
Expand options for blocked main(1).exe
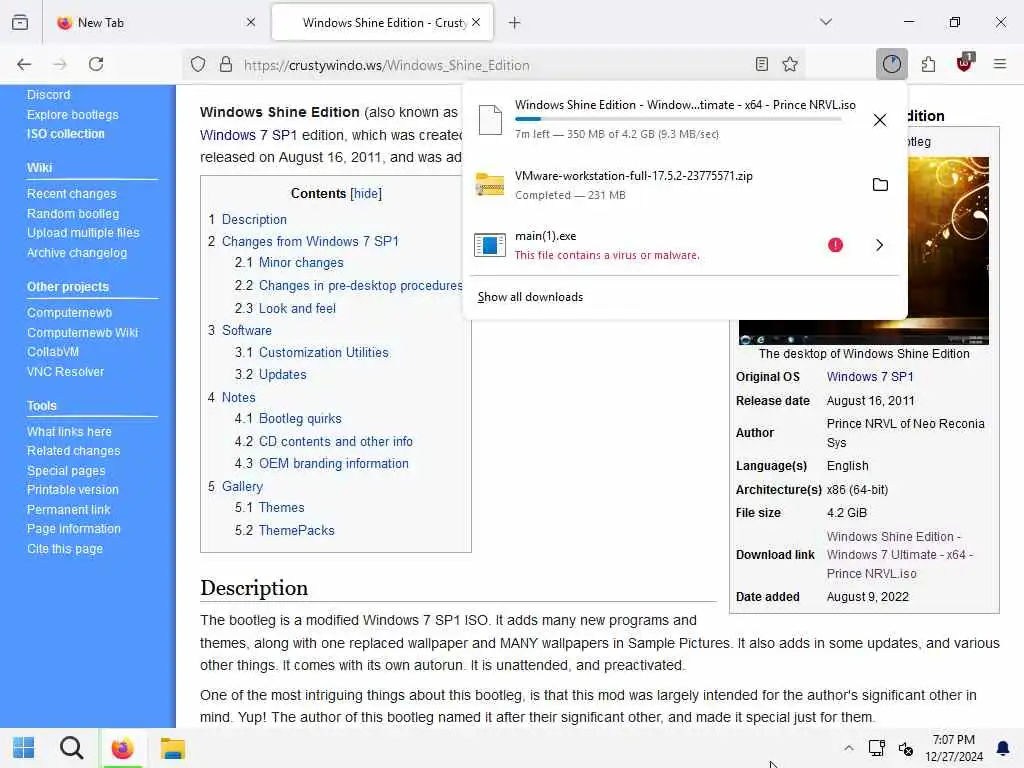880,245
